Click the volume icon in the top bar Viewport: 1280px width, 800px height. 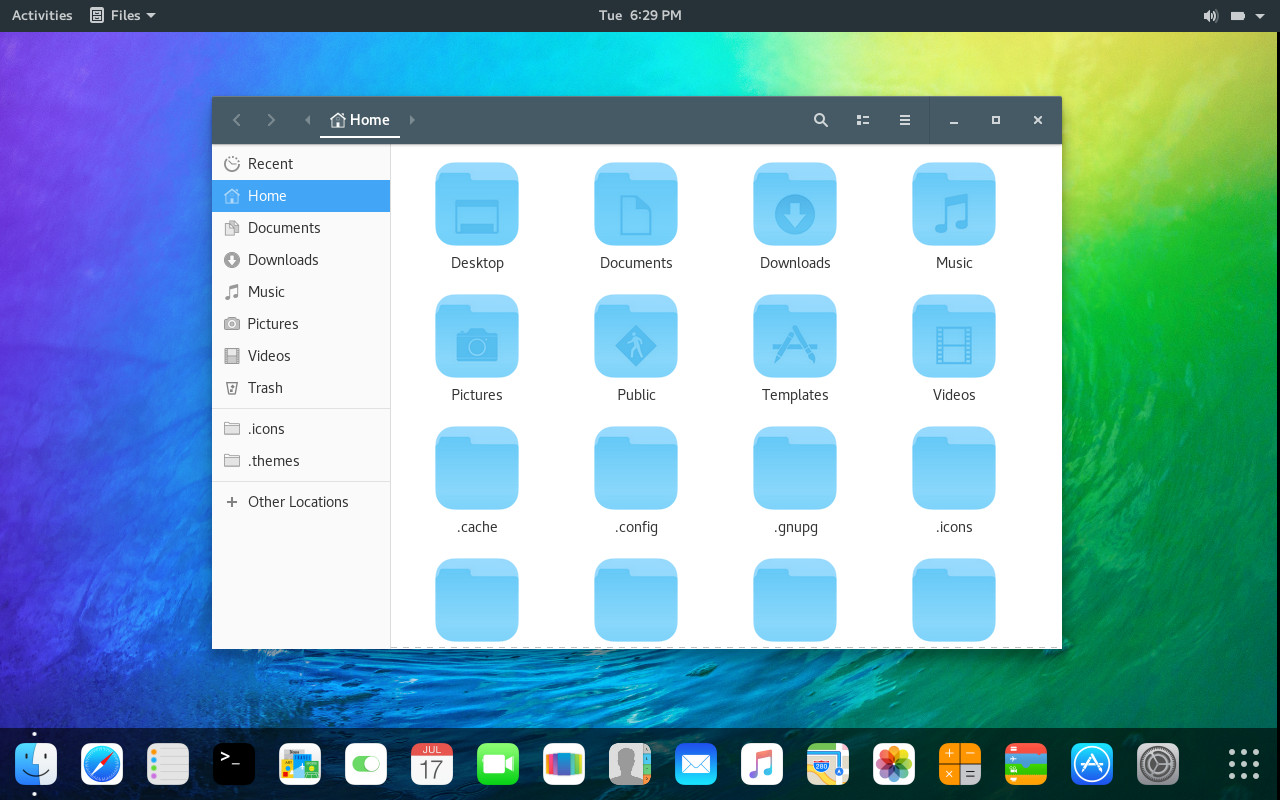[x=1210, y=15]
